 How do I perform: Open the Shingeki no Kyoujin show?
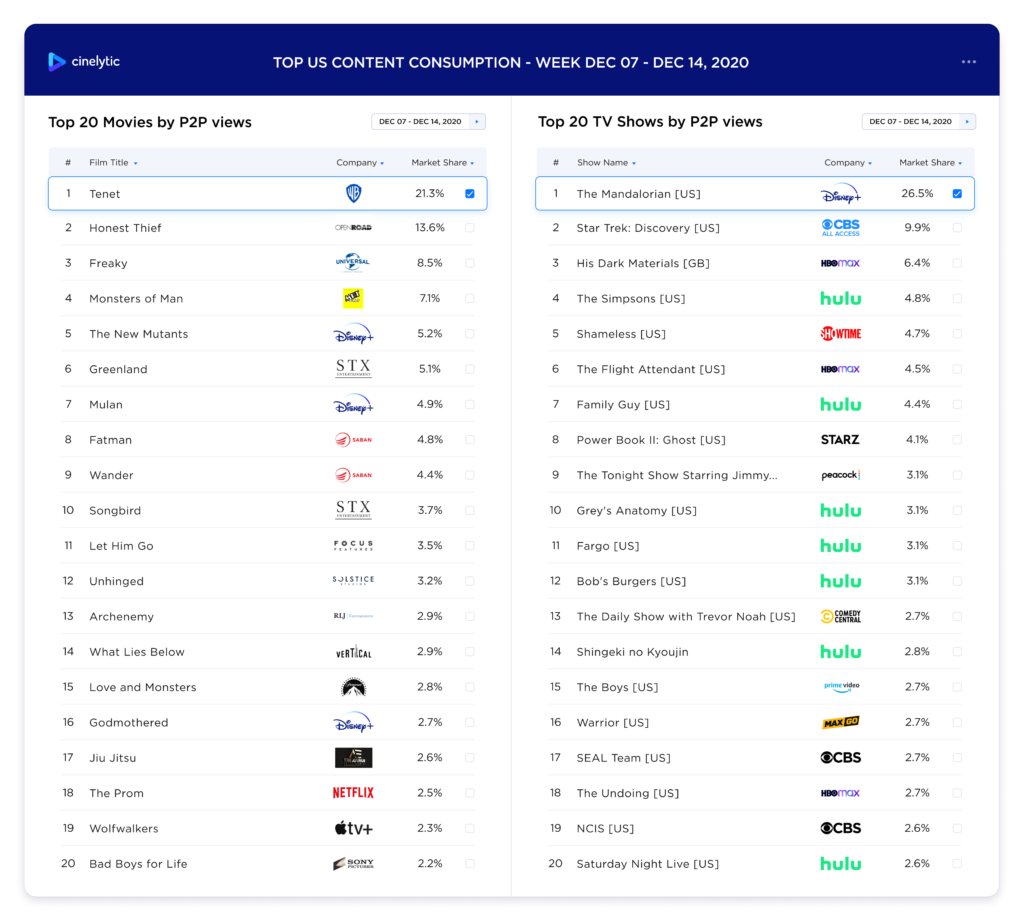[632, 652]
